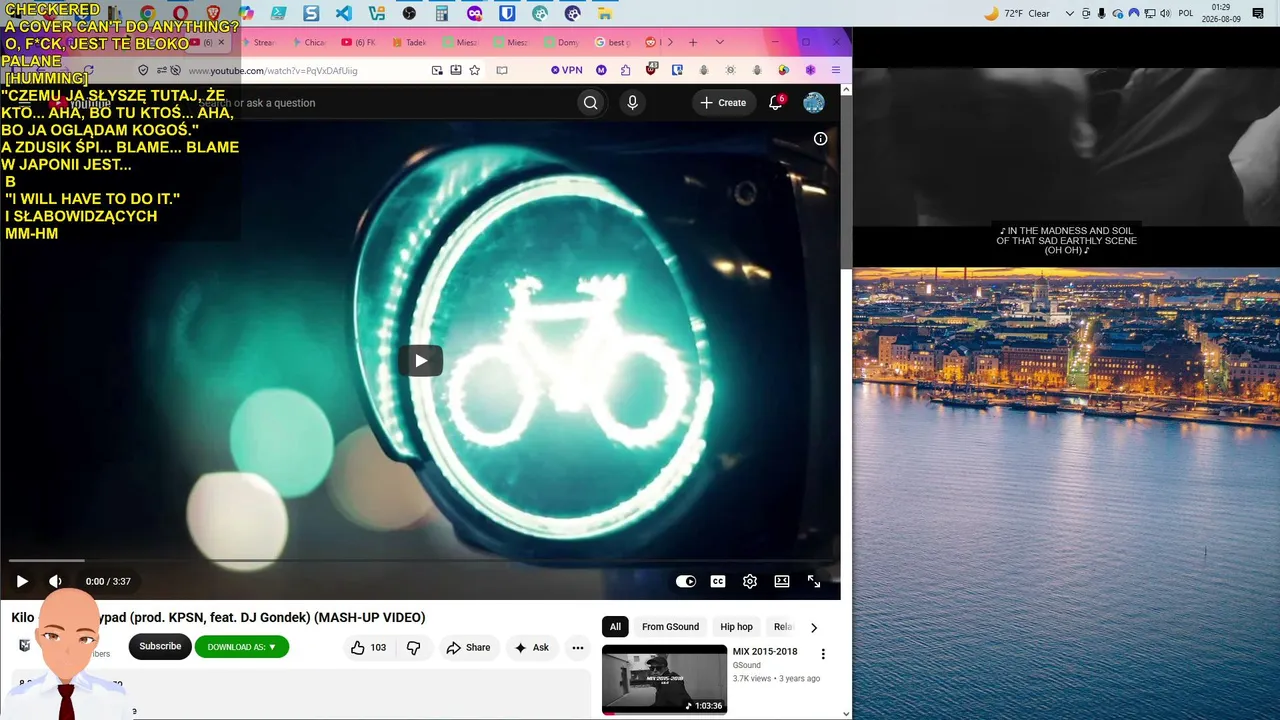Click the Create button
The image size is (1280, 720).
coord(723,103)
